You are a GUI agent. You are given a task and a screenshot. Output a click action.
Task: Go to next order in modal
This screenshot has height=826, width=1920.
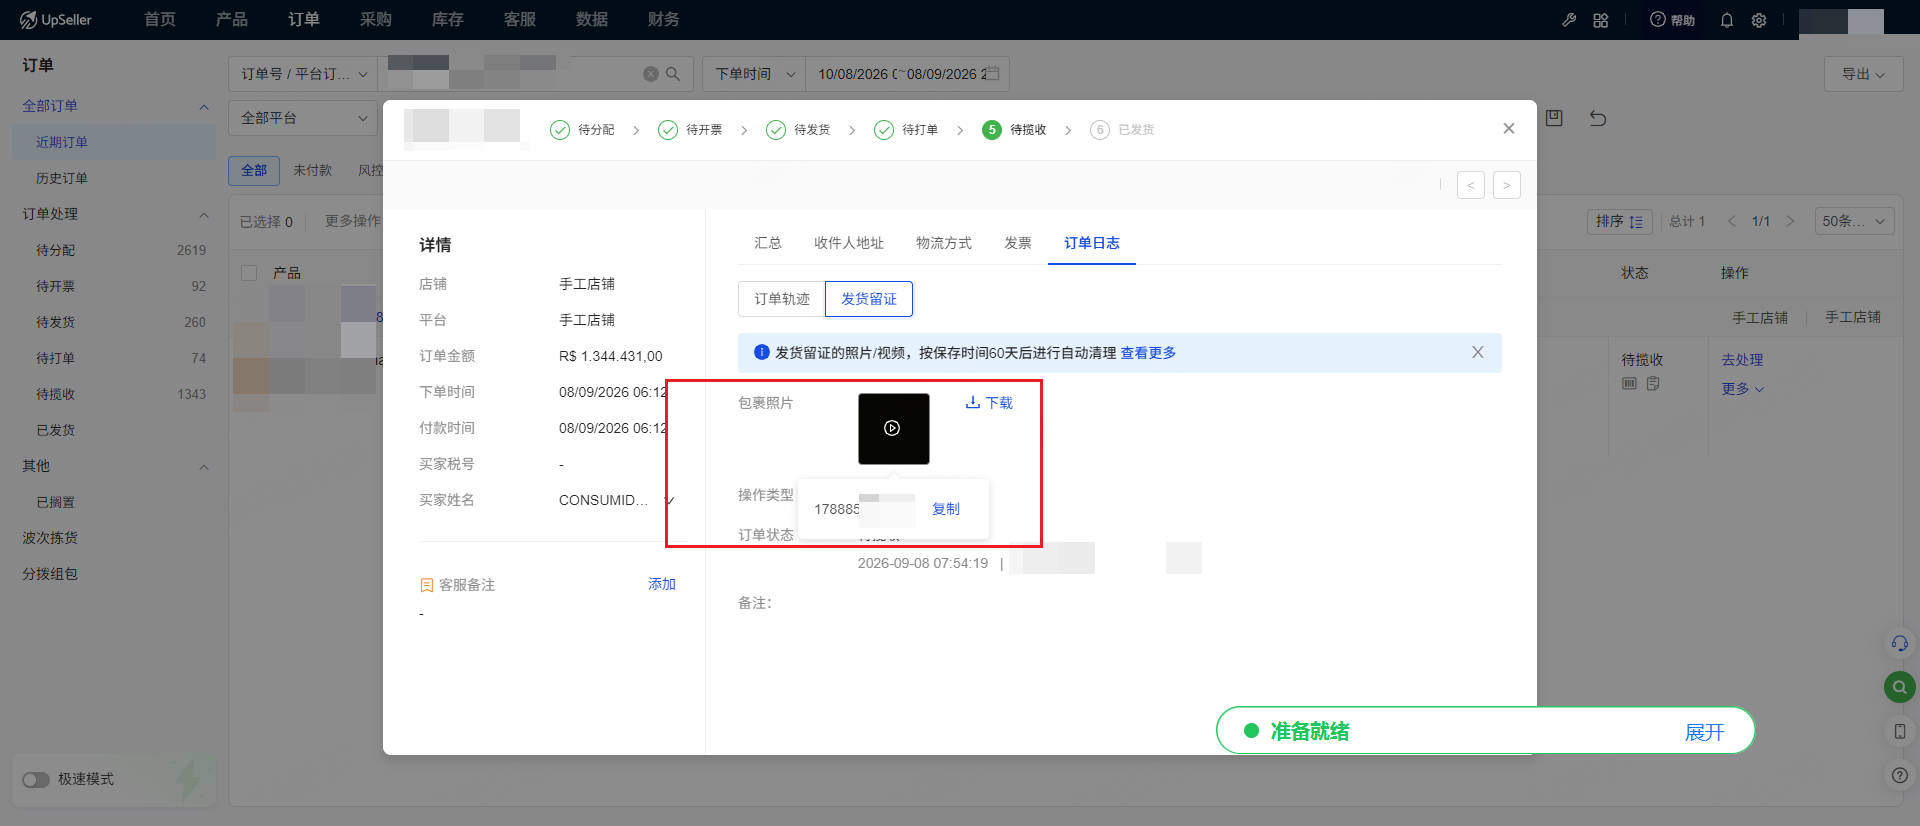1507,185
